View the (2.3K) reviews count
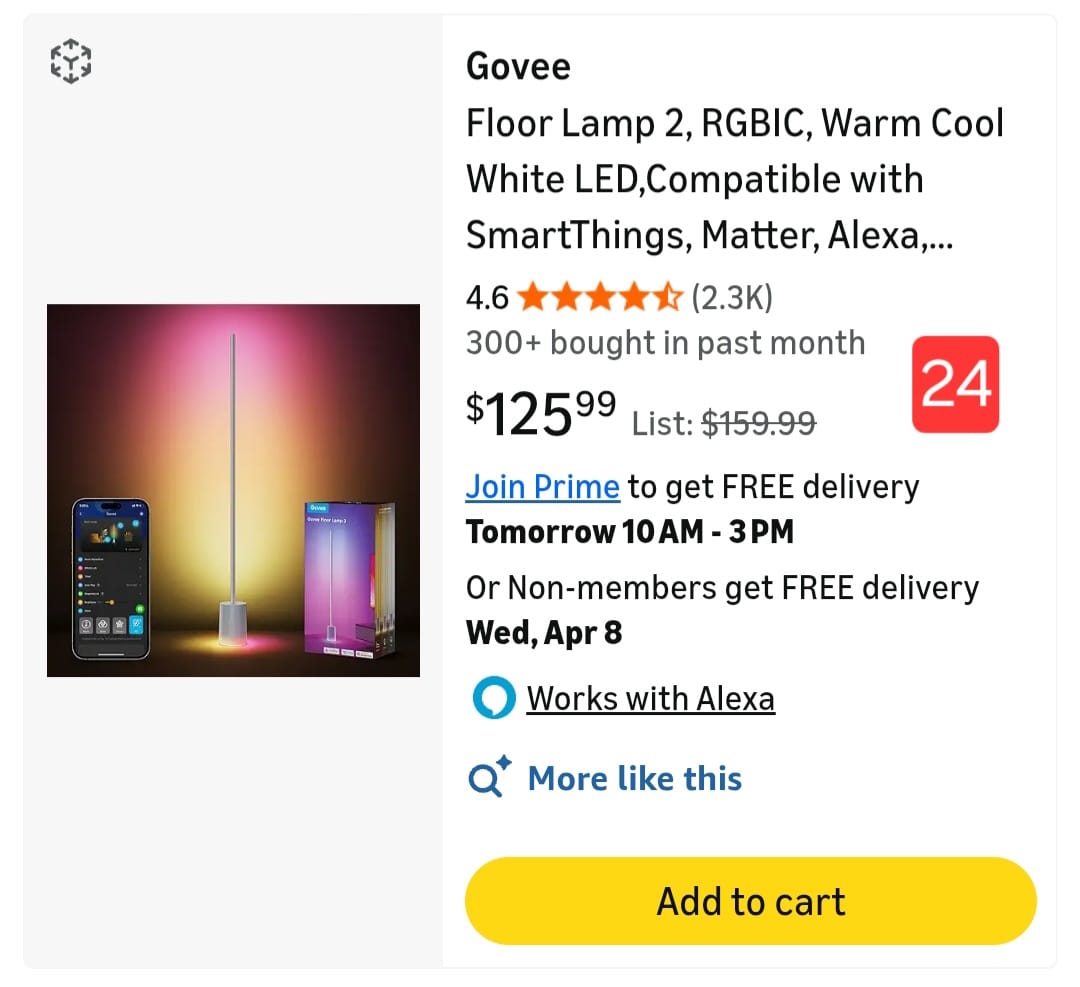Viewport: 1080px width, 987px height. [x=732, y=297]
